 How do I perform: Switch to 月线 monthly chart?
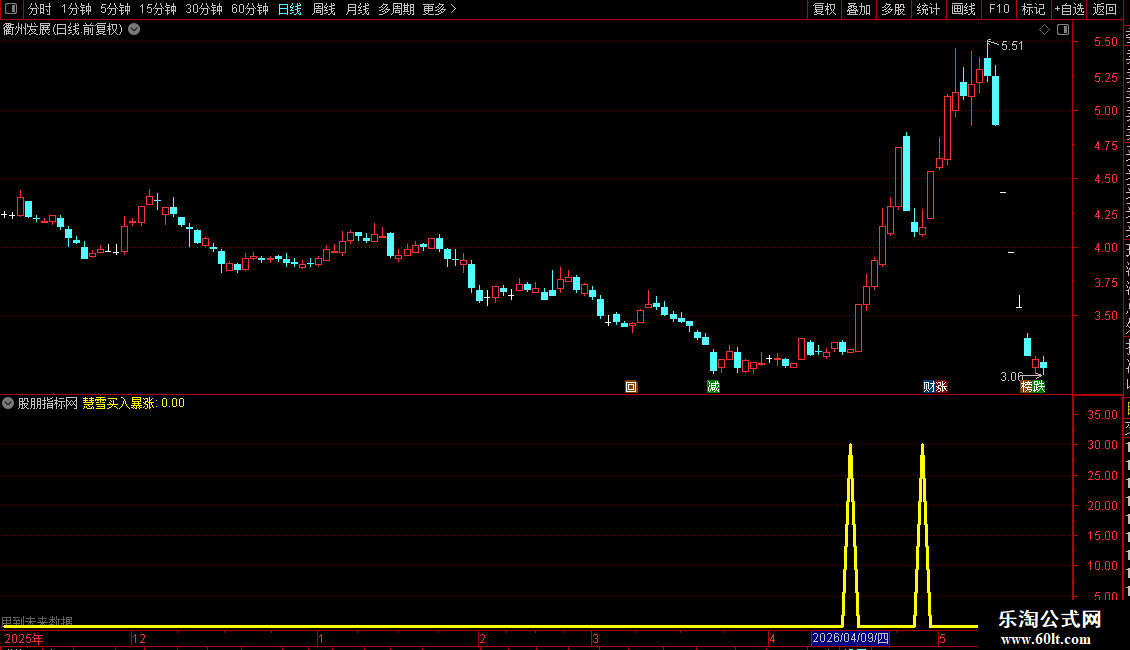point(357,9)
